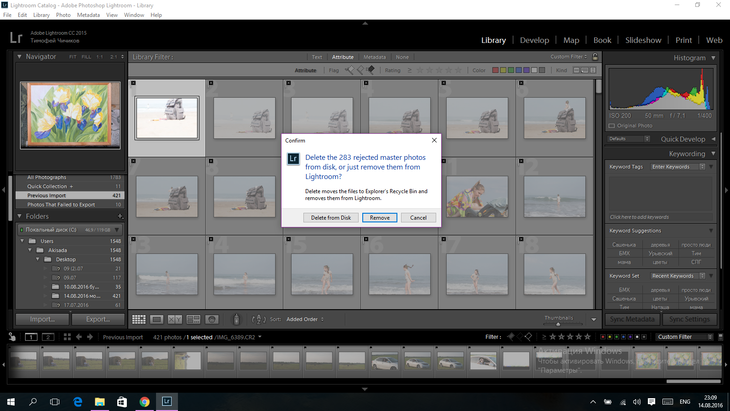Collapse the Users folder tree

[x=22, y=241]
